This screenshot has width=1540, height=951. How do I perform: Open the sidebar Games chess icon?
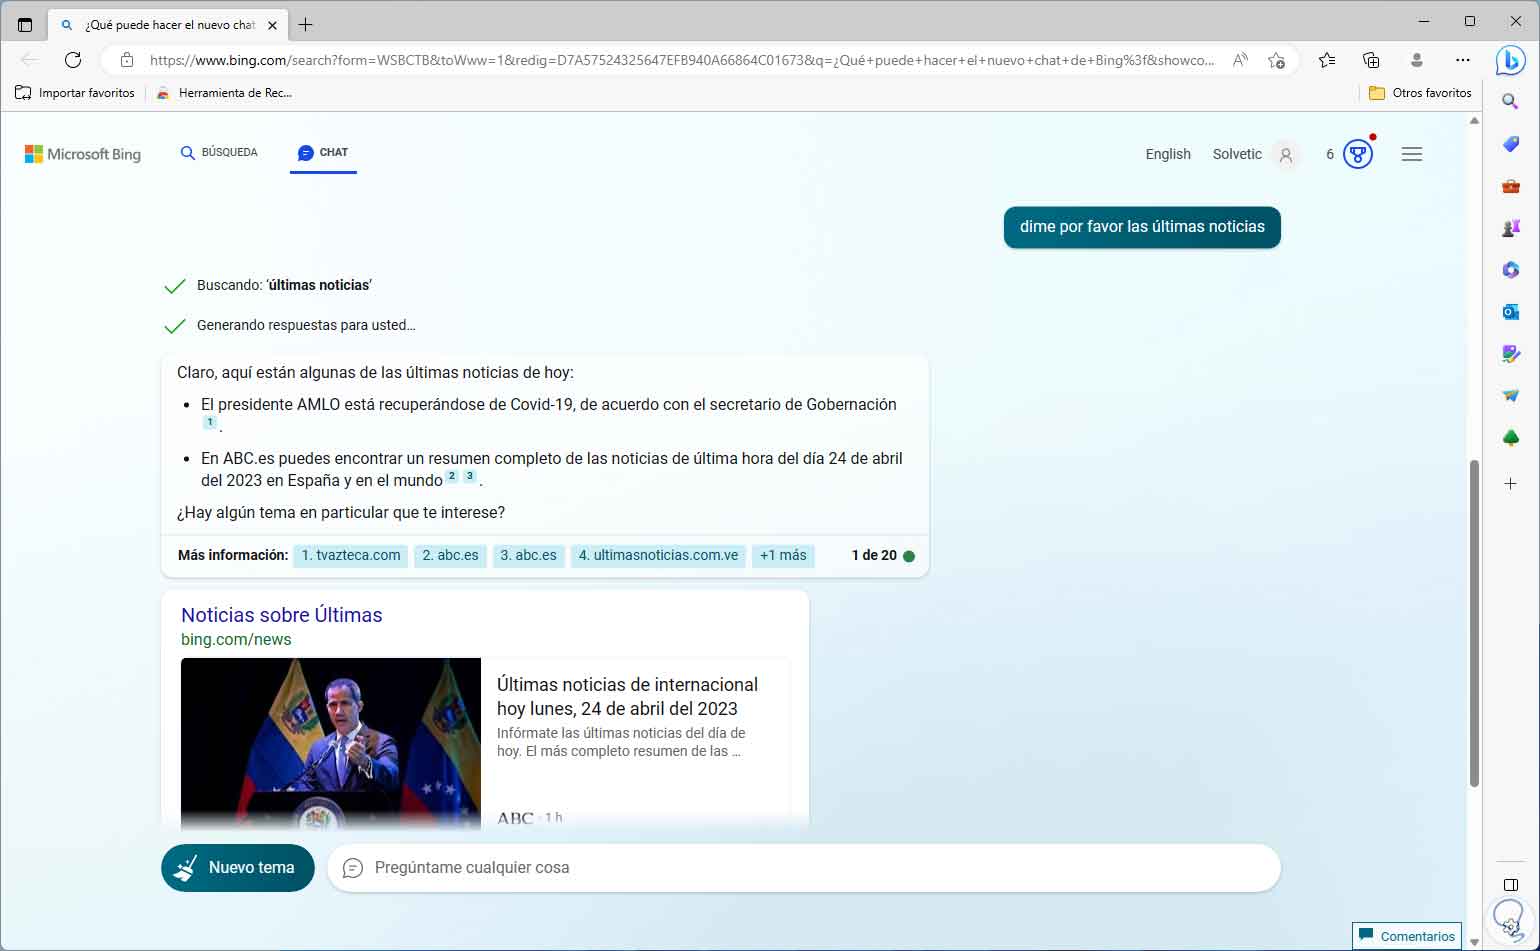pyautogui.click(x=1510, y=228)
